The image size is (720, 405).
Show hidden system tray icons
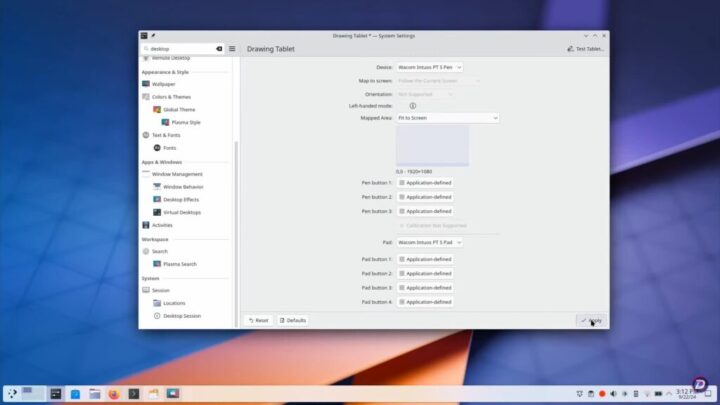669,394
